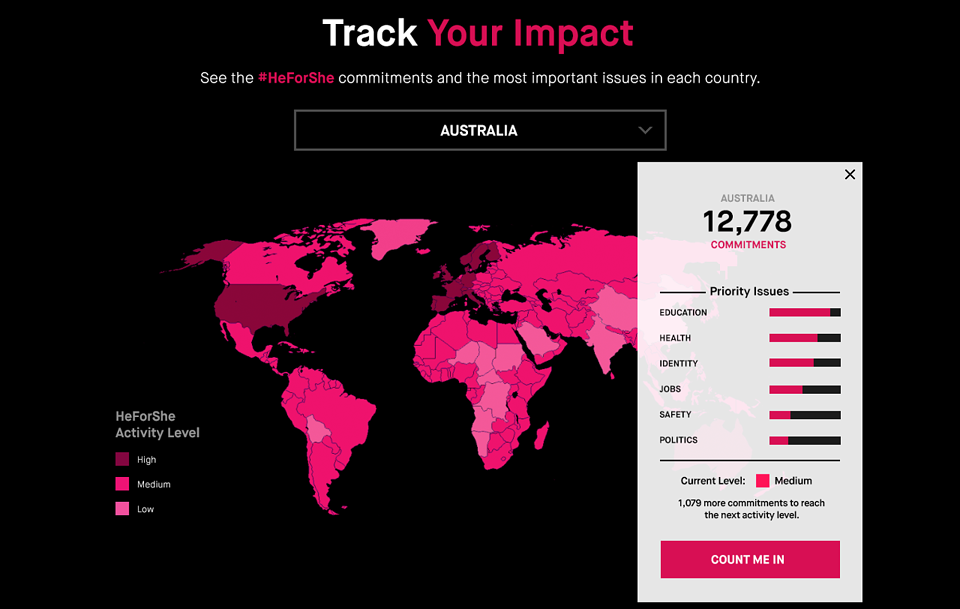The width and height of the screenshot is (960, 609).
Task: Click the #HeForShe hashtag link
Action: (296, 78)
